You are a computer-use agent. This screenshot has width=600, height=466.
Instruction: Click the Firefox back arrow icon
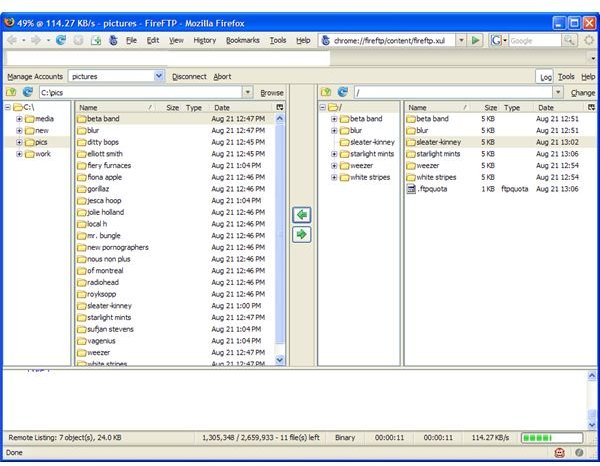click(x=12, y=40)
